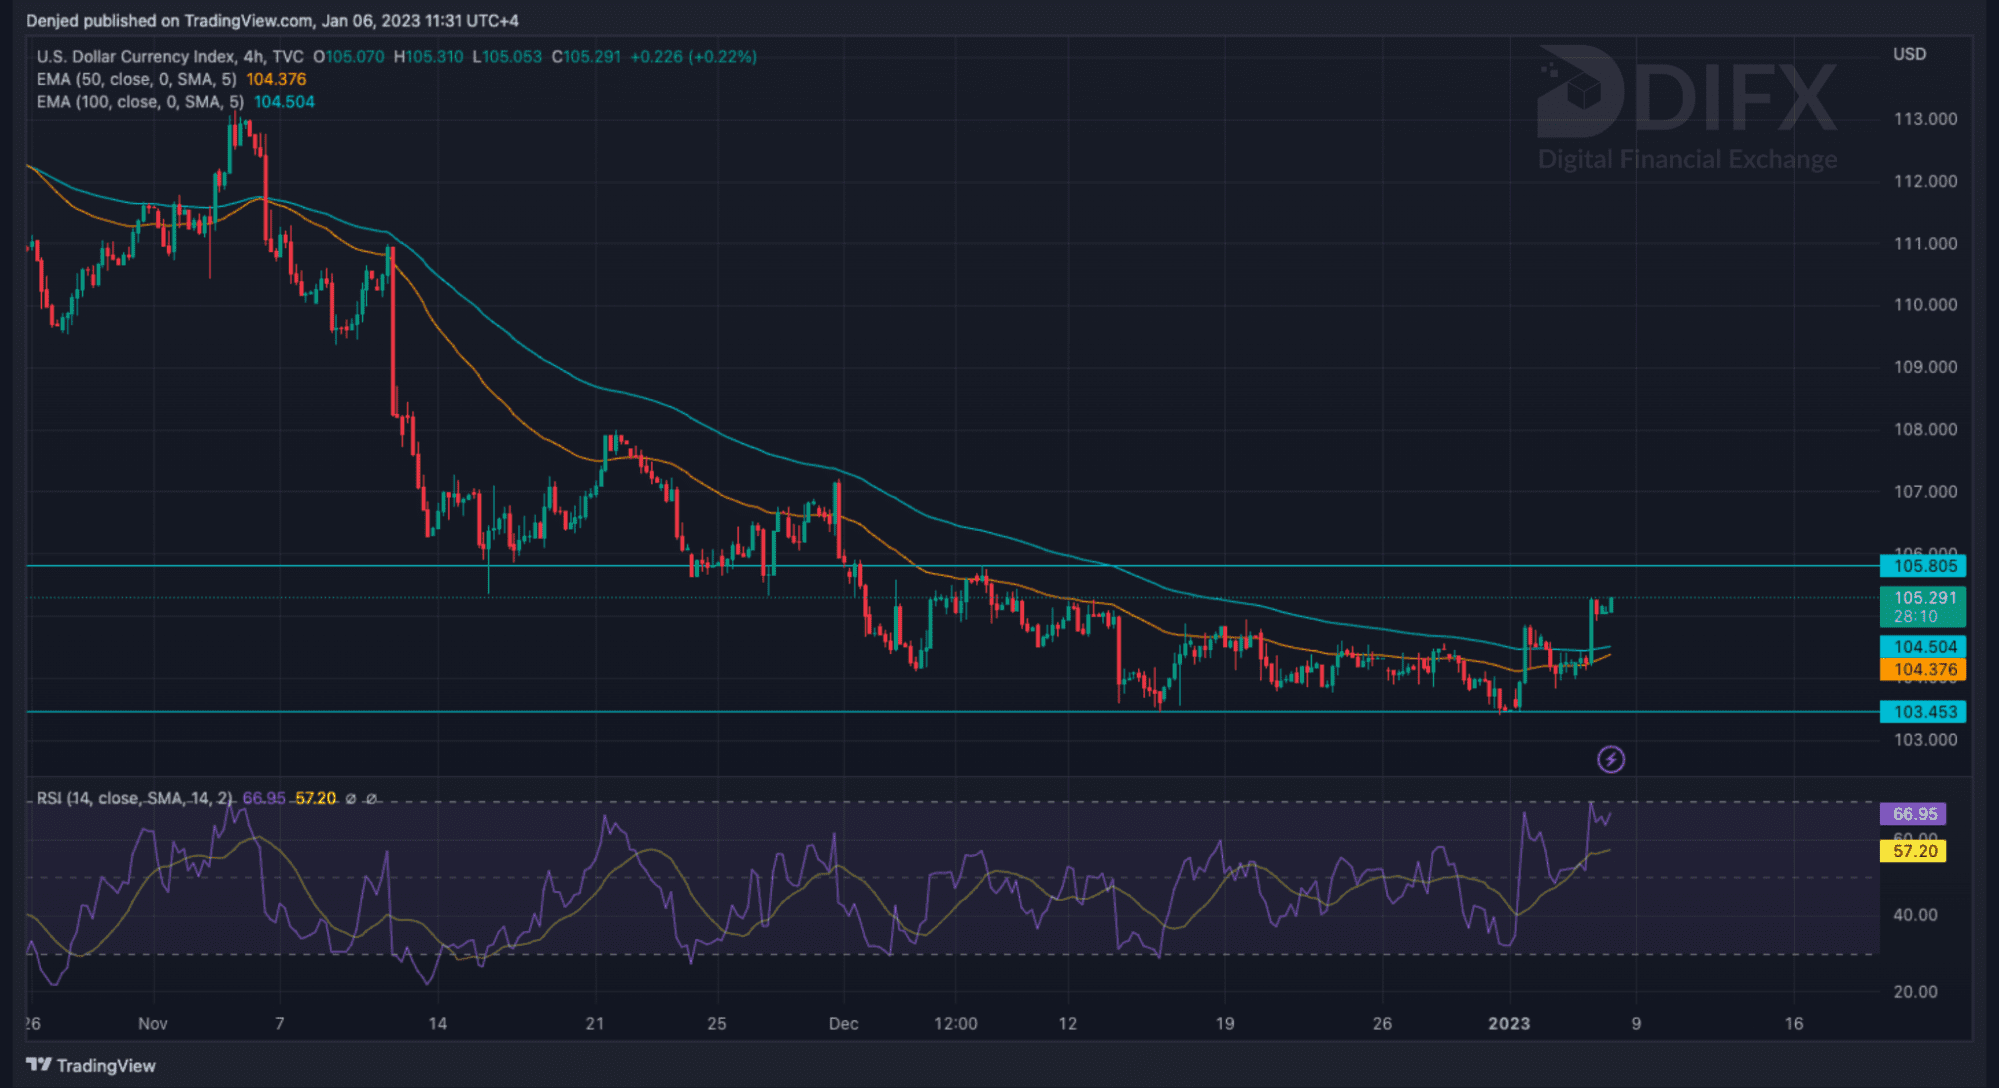Click the U.S. Dollar Currency Index title
This screenshot has width=1999, height=1089.
click(x=135, y=57)
